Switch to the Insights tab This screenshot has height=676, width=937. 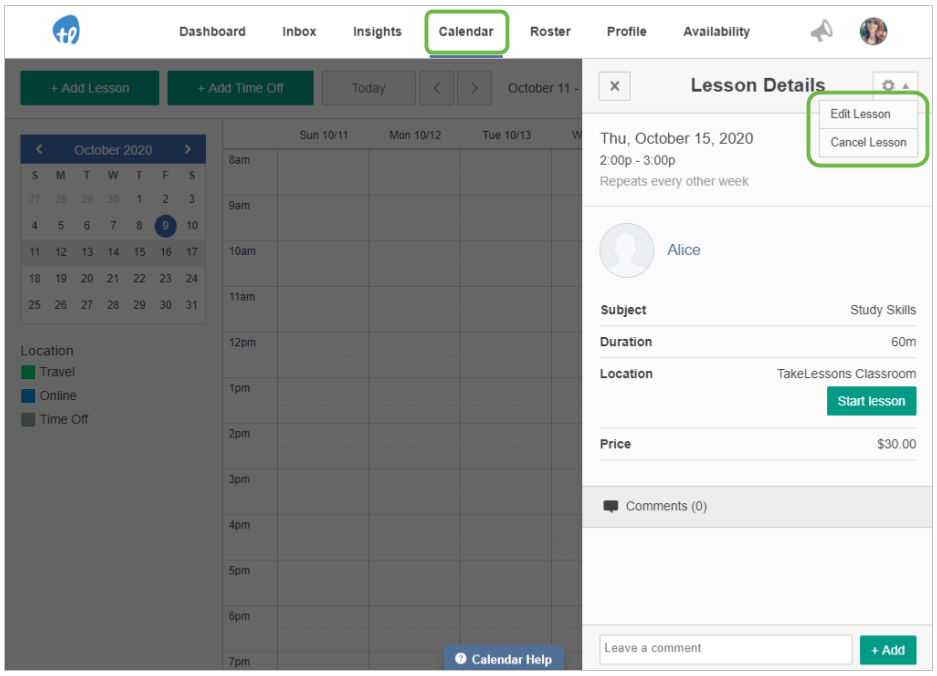(377, 32)
